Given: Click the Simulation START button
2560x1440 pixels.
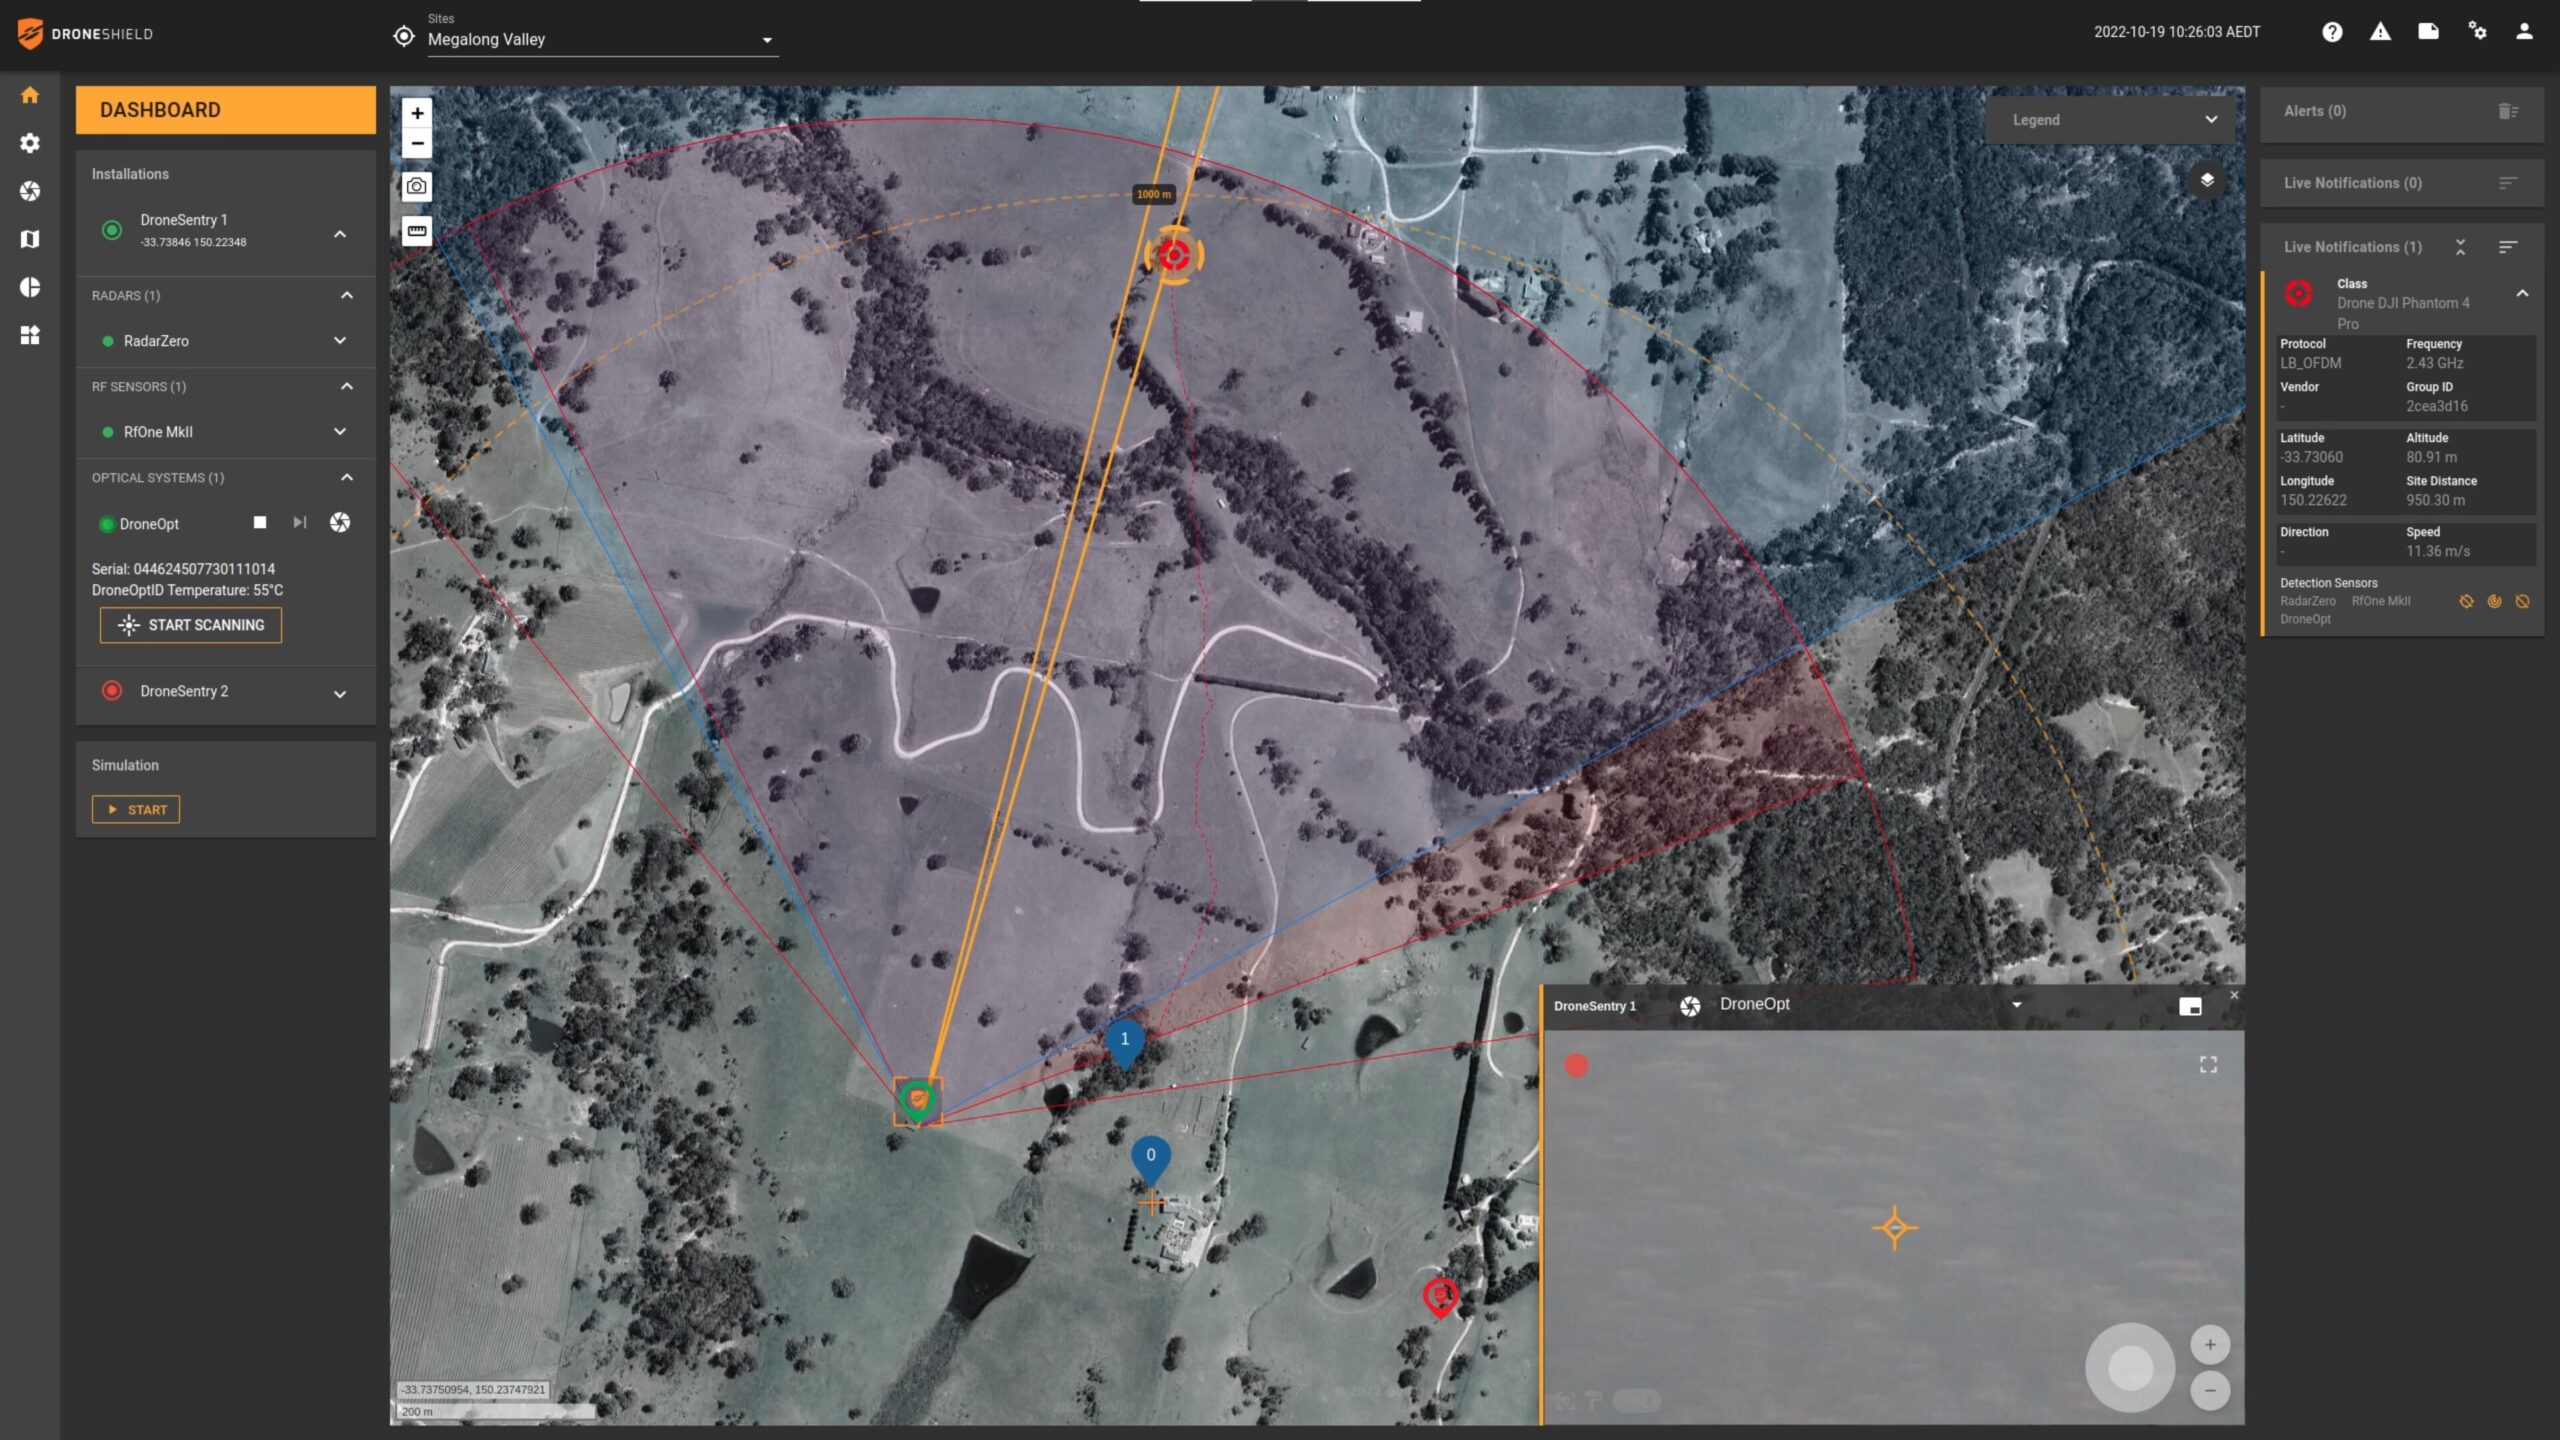Looking at the screenshot, I should coord(136,810).
